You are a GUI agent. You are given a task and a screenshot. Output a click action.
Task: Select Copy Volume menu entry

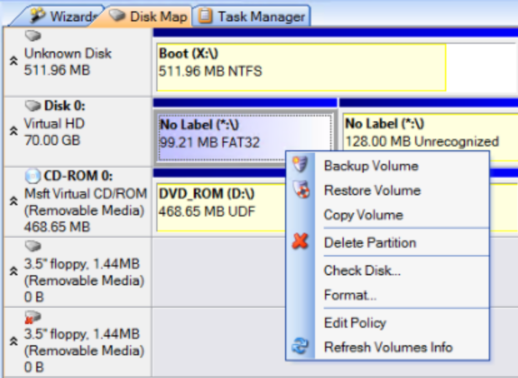click(387, 215)
